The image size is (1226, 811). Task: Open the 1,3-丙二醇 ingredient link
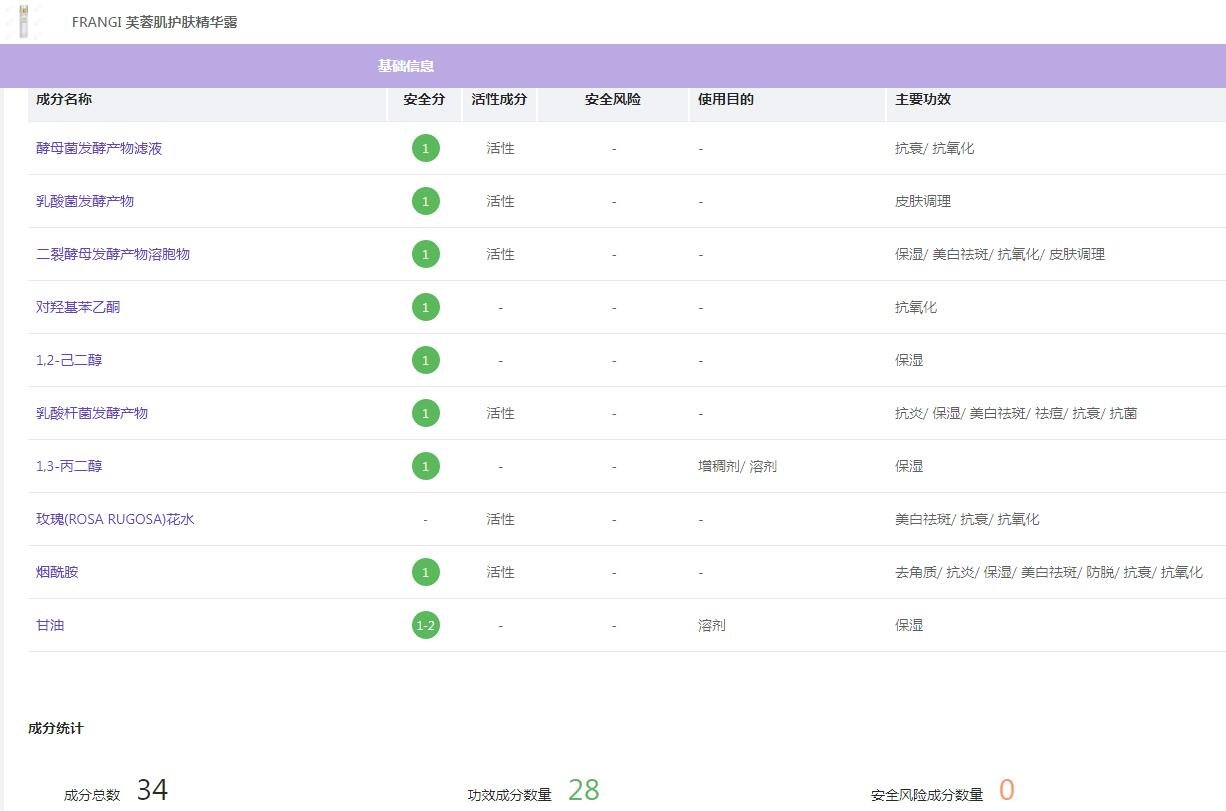coord(69,466)
